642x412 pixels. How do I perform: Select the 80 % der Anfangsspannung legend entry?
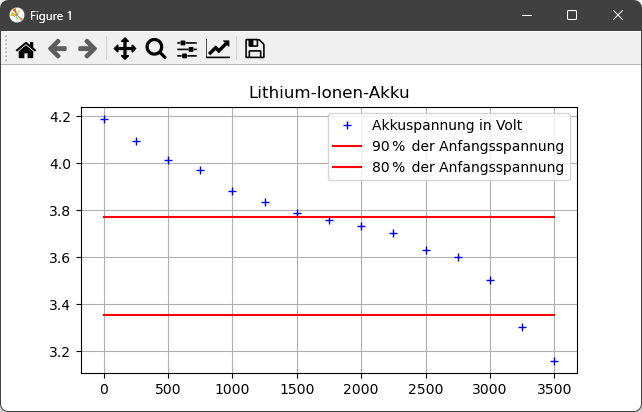click(x=467, y=167)
